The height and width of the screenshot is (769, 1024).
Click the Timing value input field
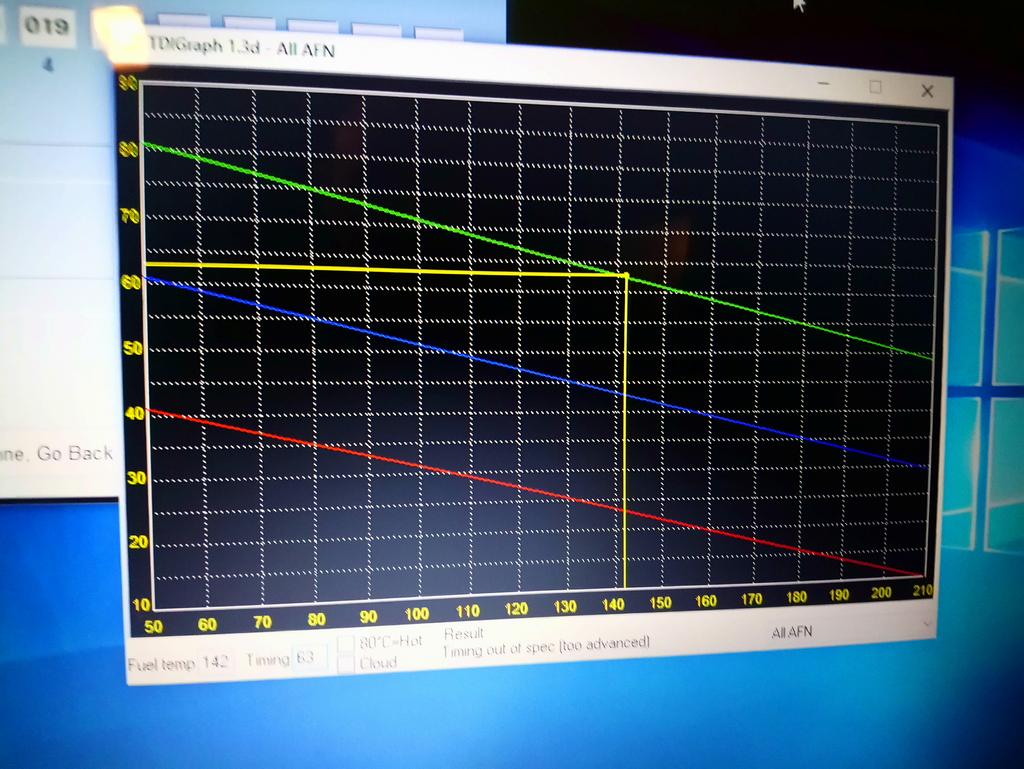pyautogui.click(x=311, y=657)
